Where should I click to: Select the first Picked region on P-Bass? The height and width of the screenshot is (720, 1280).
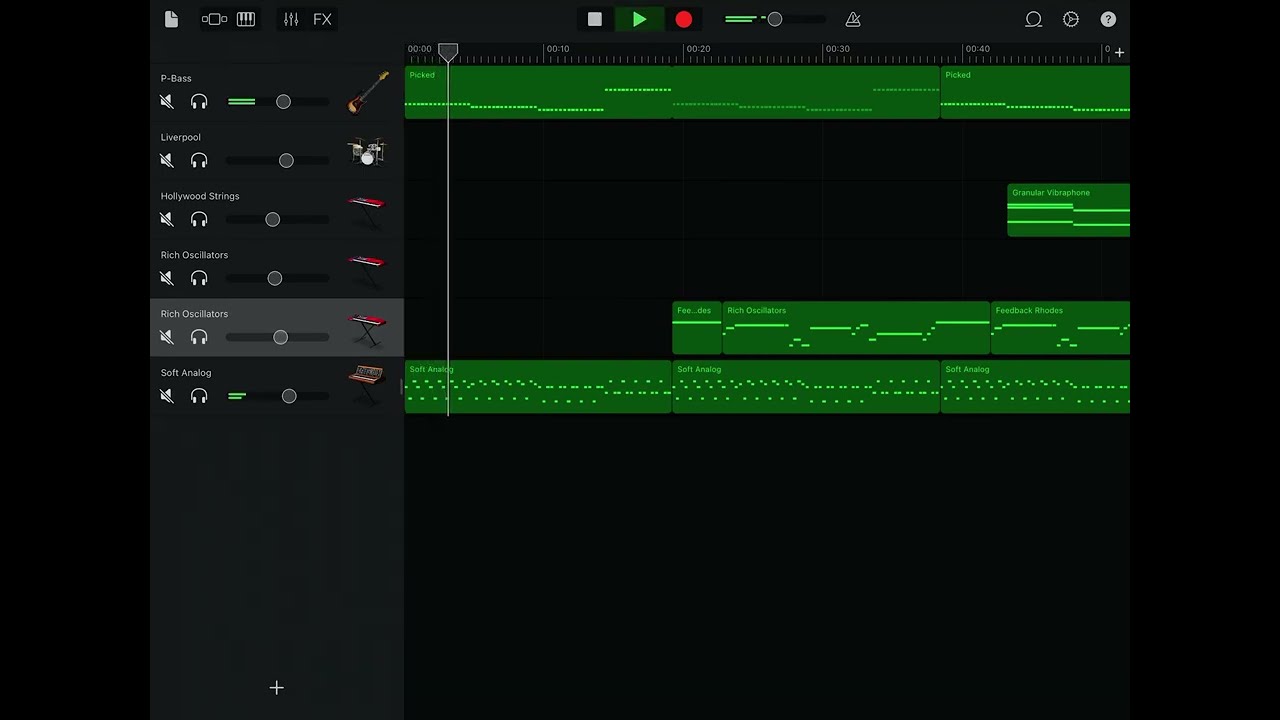pyautogui.click(x=538, y=92)
